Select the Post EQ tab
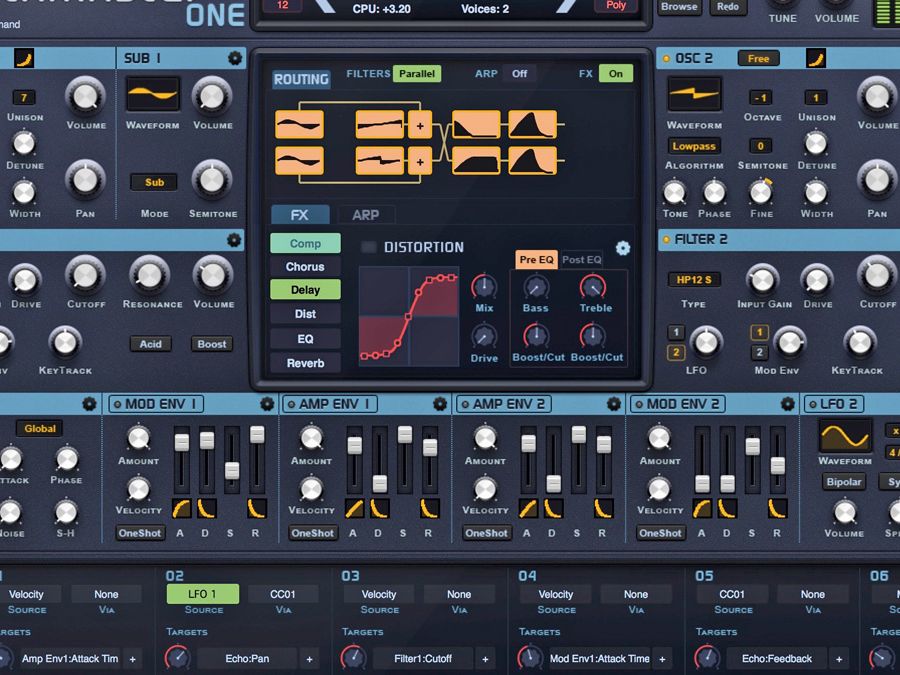Viewport: 900px width, 675px height. 581,259
